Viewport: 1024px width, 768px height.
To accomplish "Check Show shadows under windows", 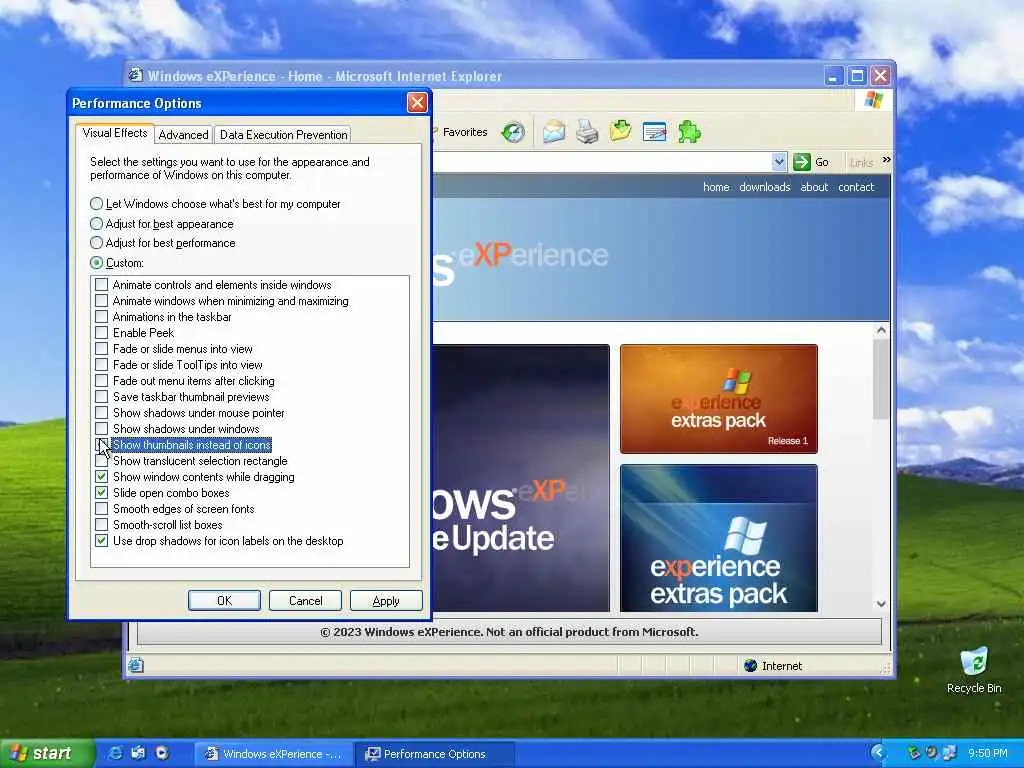I will 102,428.
